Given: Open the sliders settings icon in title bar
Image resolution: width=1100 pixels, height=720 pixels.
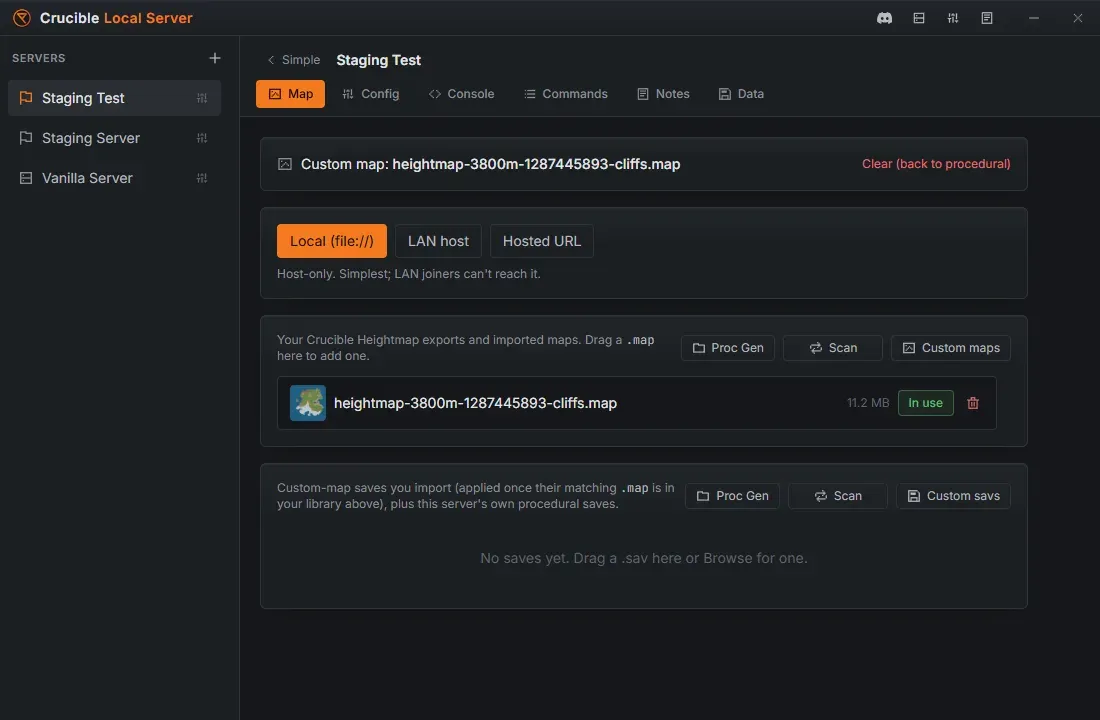Looking at the screenshot, I should tap(952, 18).
